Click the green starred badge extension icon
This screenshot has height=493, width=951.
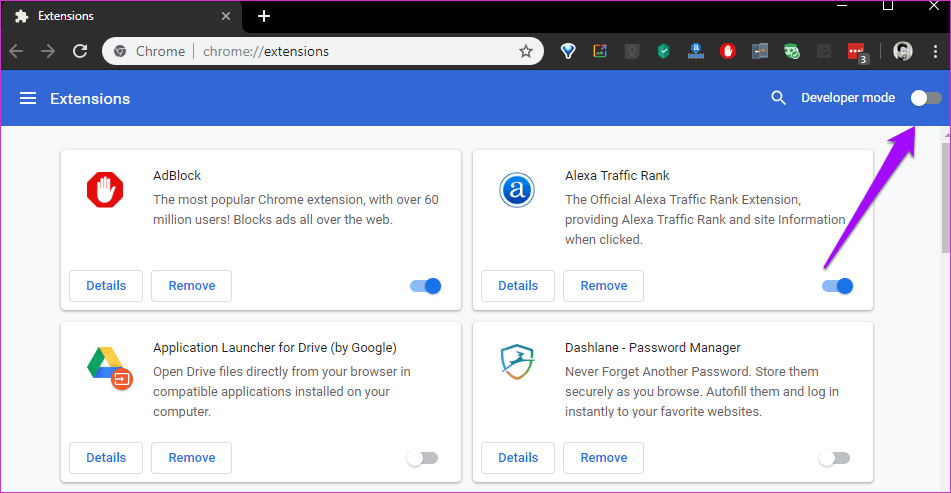791,52
